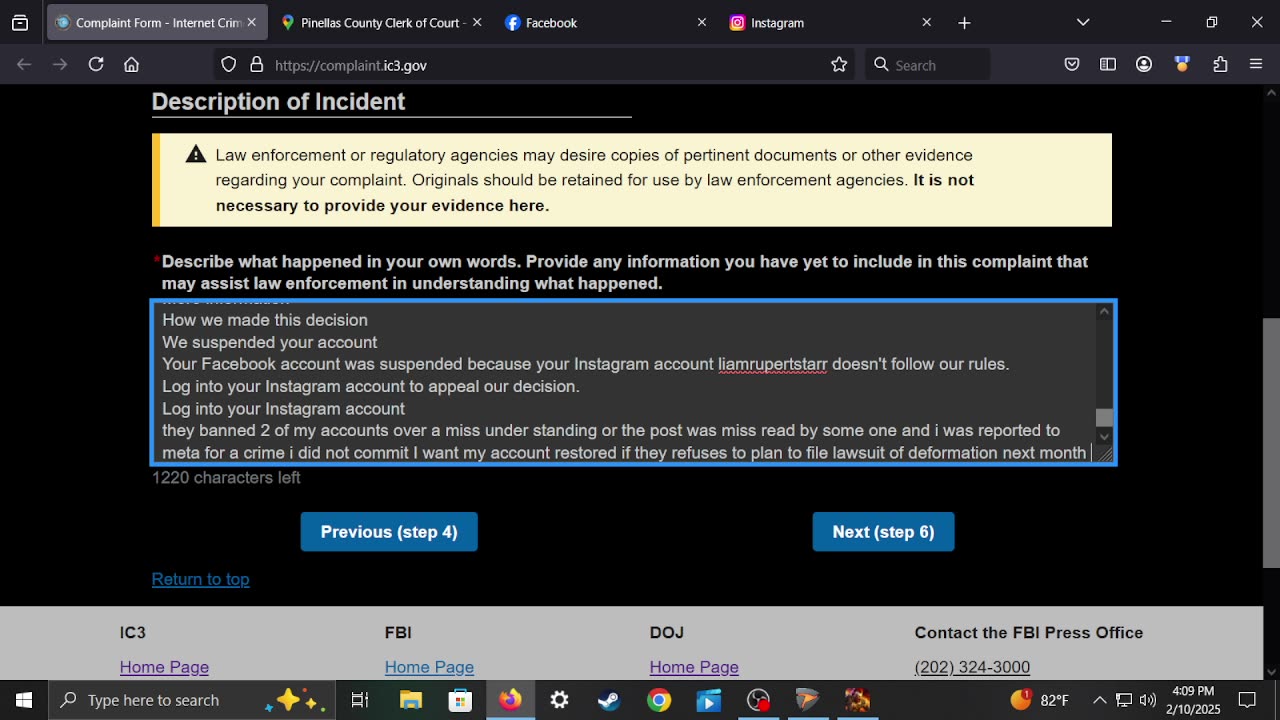Close the Pinellas County Clerk tab
The image size is (1280, 720).
(x=477, y=22)
